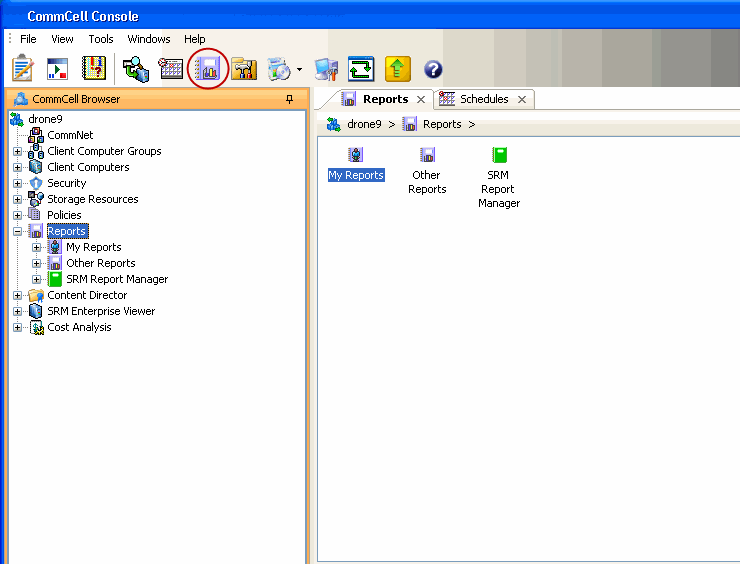This screenshot has width=740, height=564.
Task: Pin the CommCell Browser panel
Action: (289, 99)
